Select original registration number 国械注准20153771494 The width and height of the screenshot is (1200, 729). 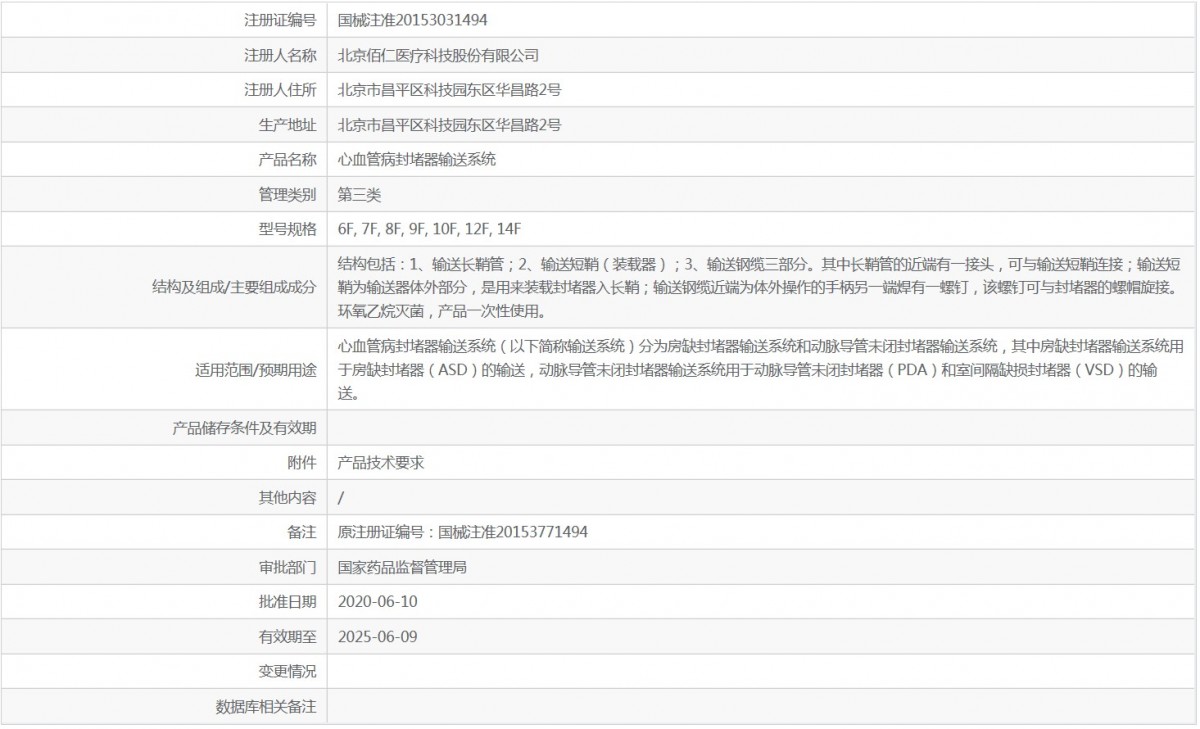pos(513,532)
